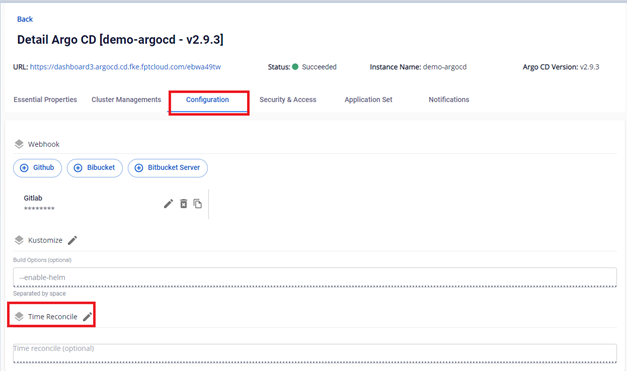Edit the Gitlab webhook with pencil icon
Viewport: 627px width, 371px height.
pyautogui.click(x=168, y=204)
